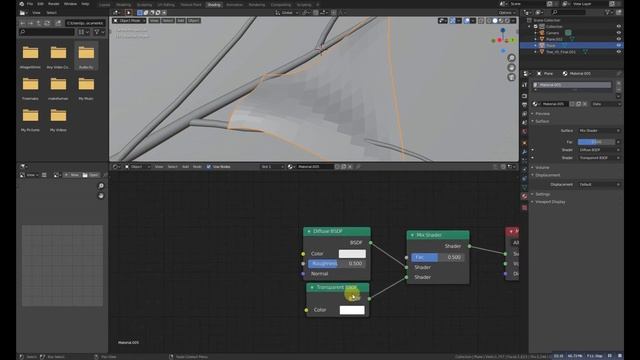
Task: Open World properties tab icon
Action: click(x=524, y=132)
